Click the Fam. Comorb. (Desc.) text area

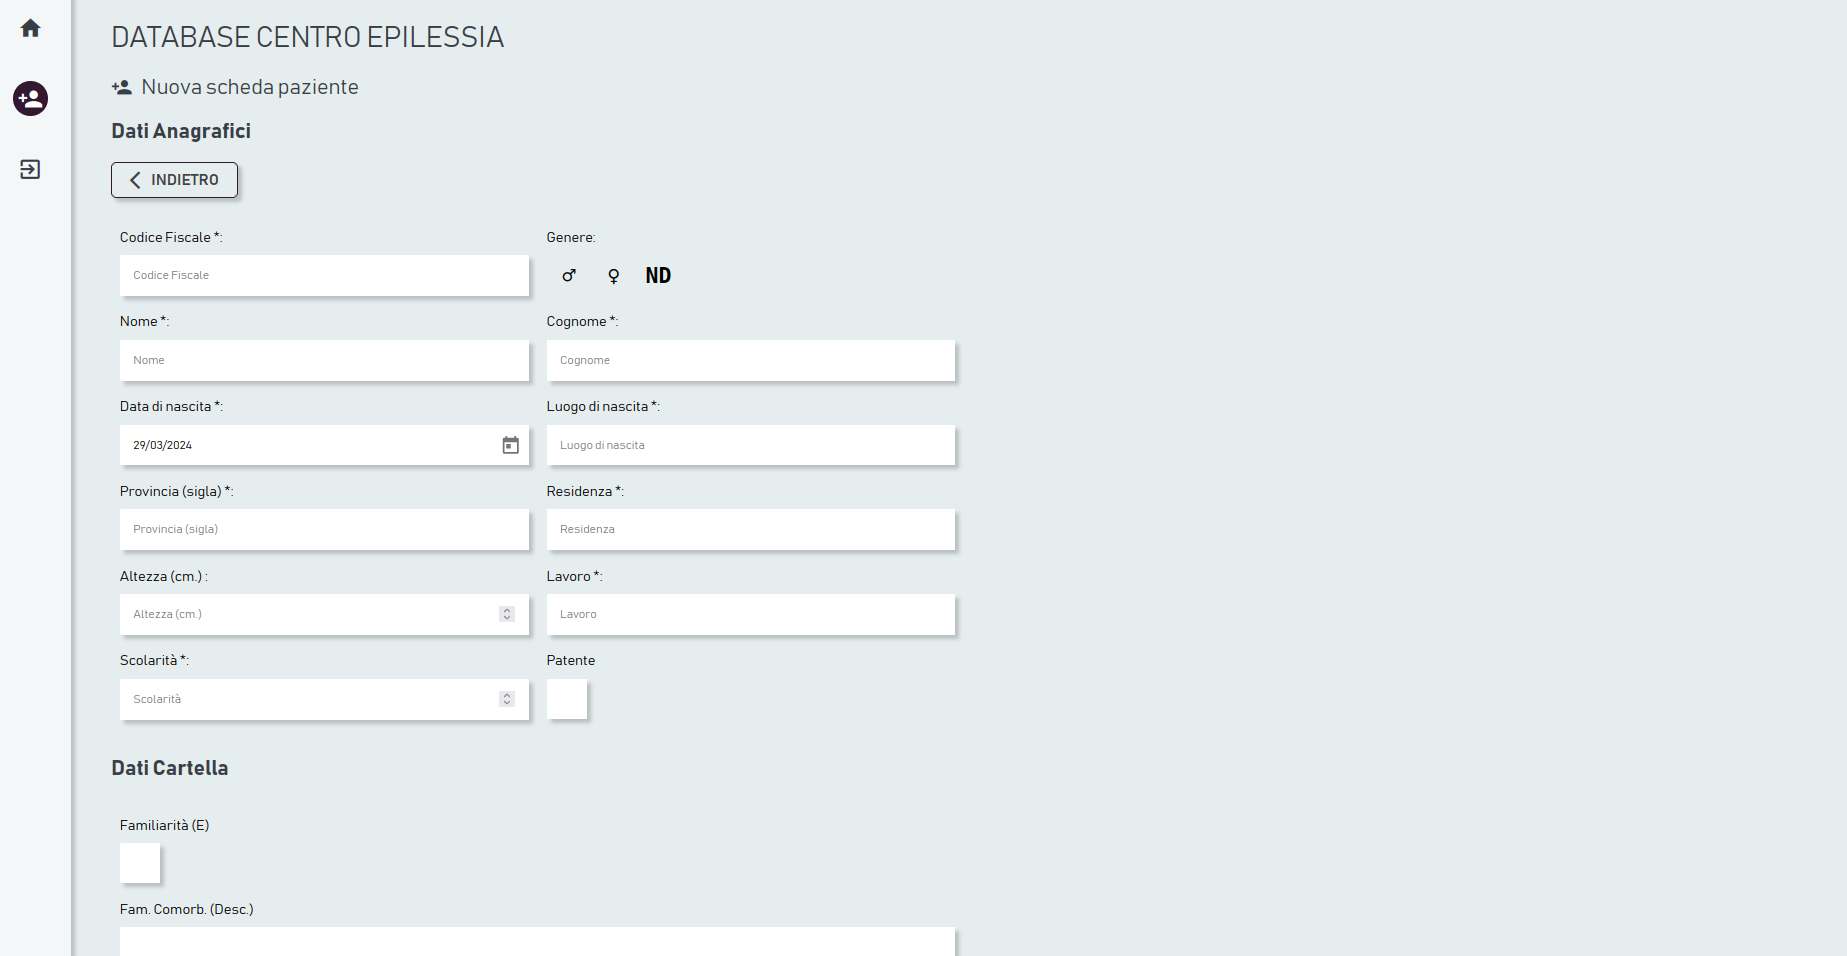point(537,942)
